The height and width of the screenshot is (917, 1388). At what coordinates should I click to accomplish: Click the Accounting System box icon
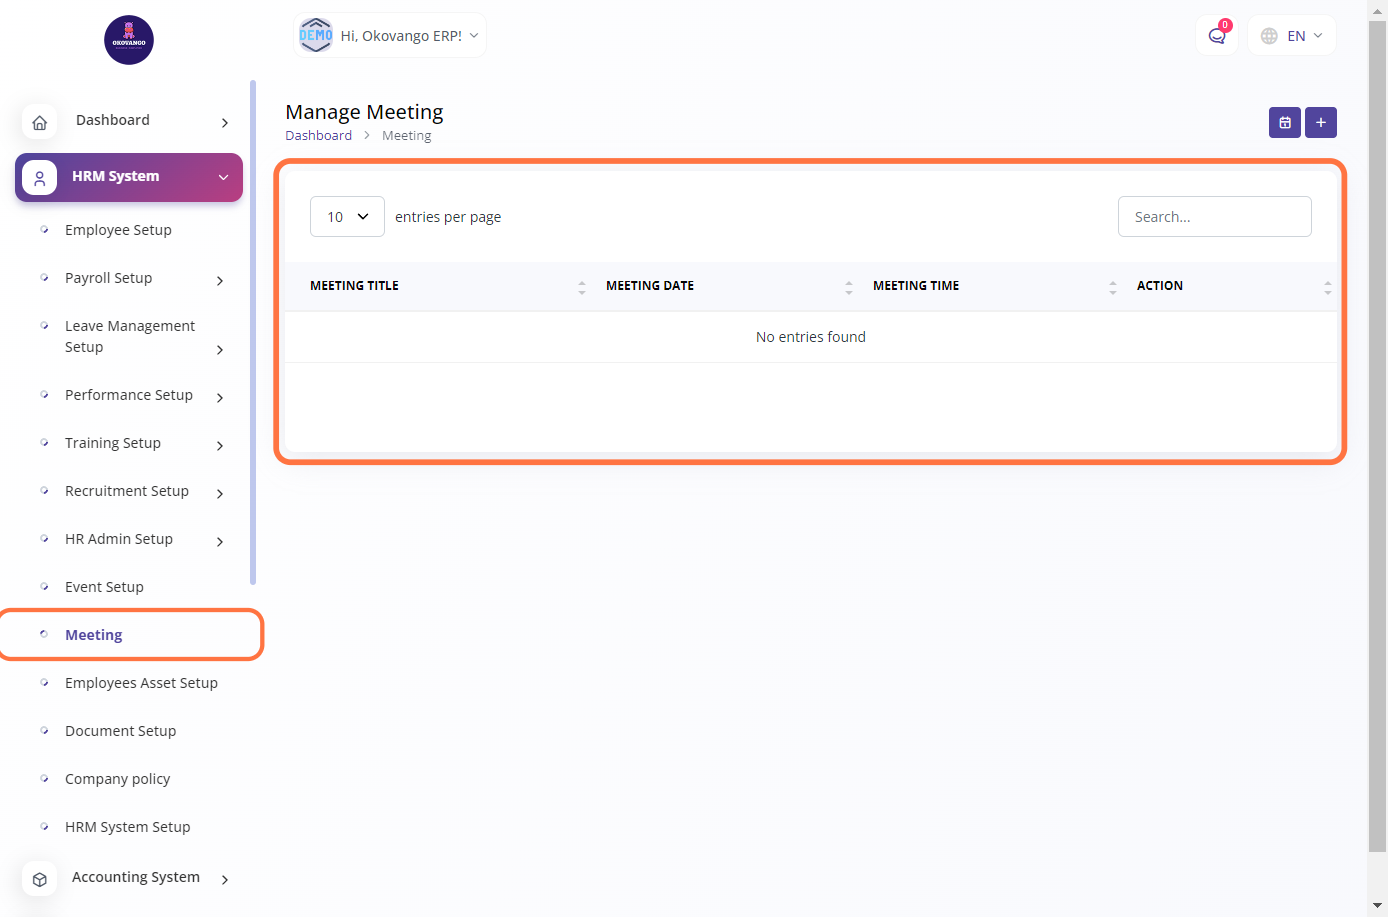tap(39, 879)
